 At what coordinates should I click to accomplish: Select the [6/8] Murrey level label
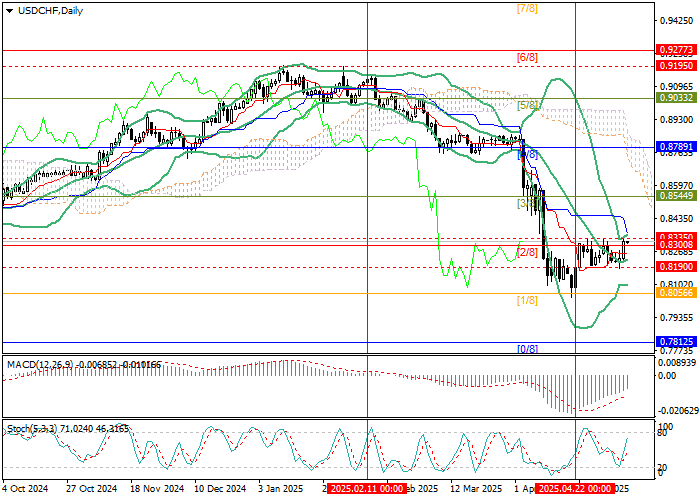click(x=527, y=58)
